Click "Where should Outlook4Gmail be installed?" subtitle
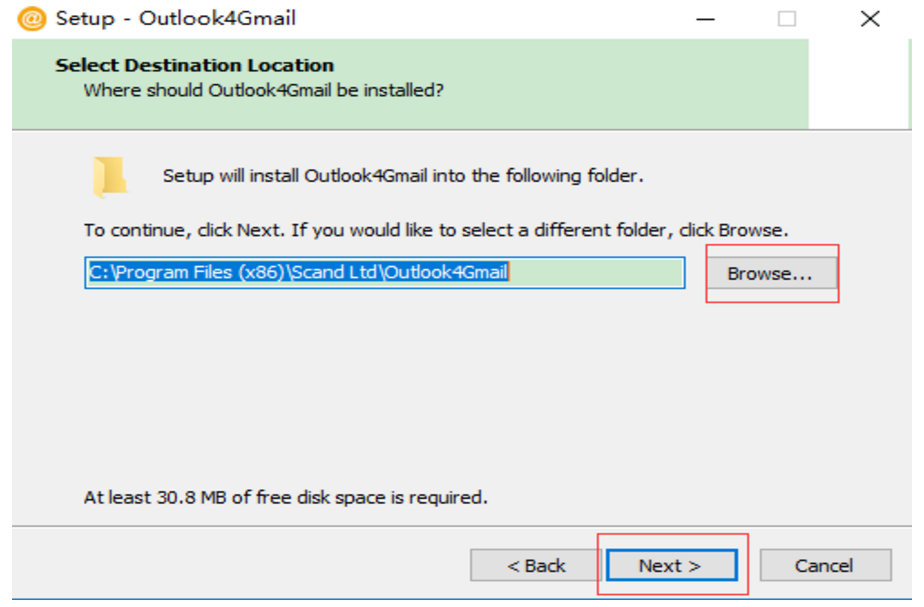Viewport: 924px width, 607px height. (x=263, y=90)
